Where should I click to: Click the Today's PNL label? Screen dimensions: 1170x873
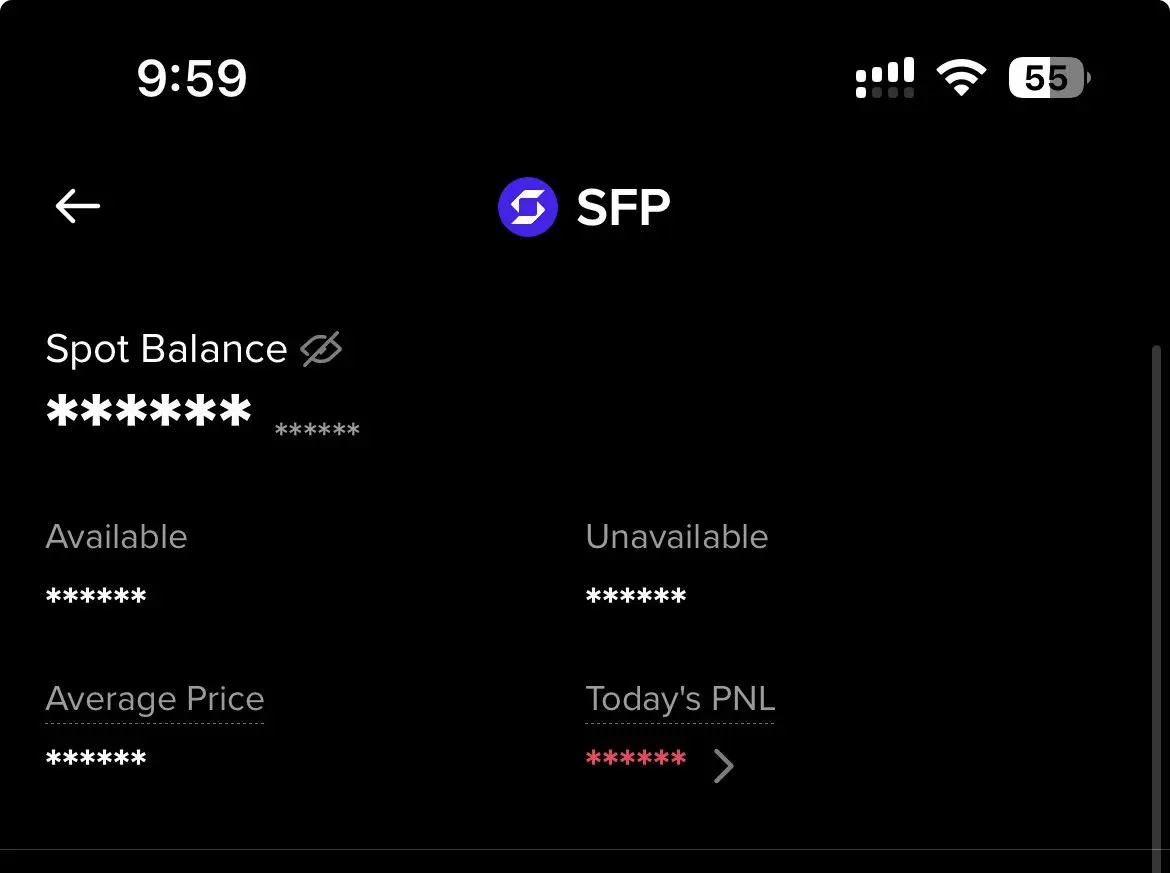coord(681,699)
